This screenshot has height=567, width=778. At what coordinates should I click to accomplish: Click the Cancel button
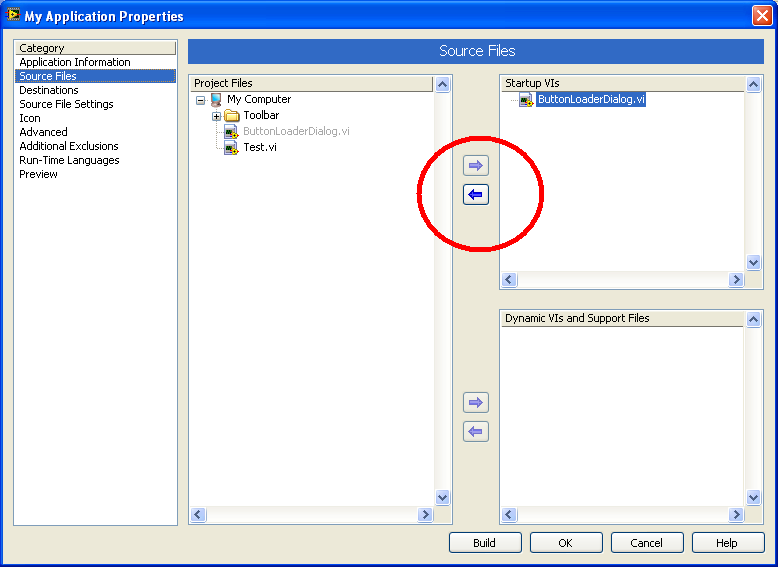coord(646,543)
